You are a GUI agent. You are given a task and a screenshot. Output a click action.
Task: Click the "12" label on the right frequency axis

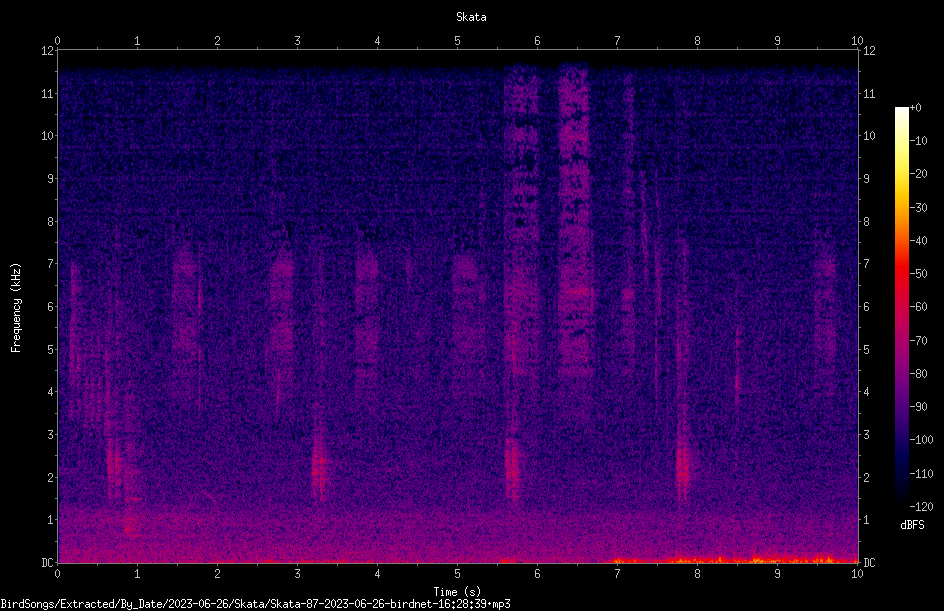point(869,51)
